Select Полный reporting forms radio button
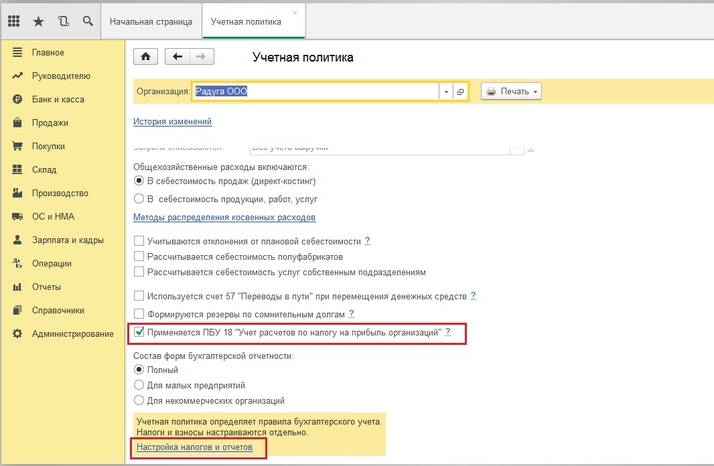Screen dimensions: 714x466 click(139, 369)
